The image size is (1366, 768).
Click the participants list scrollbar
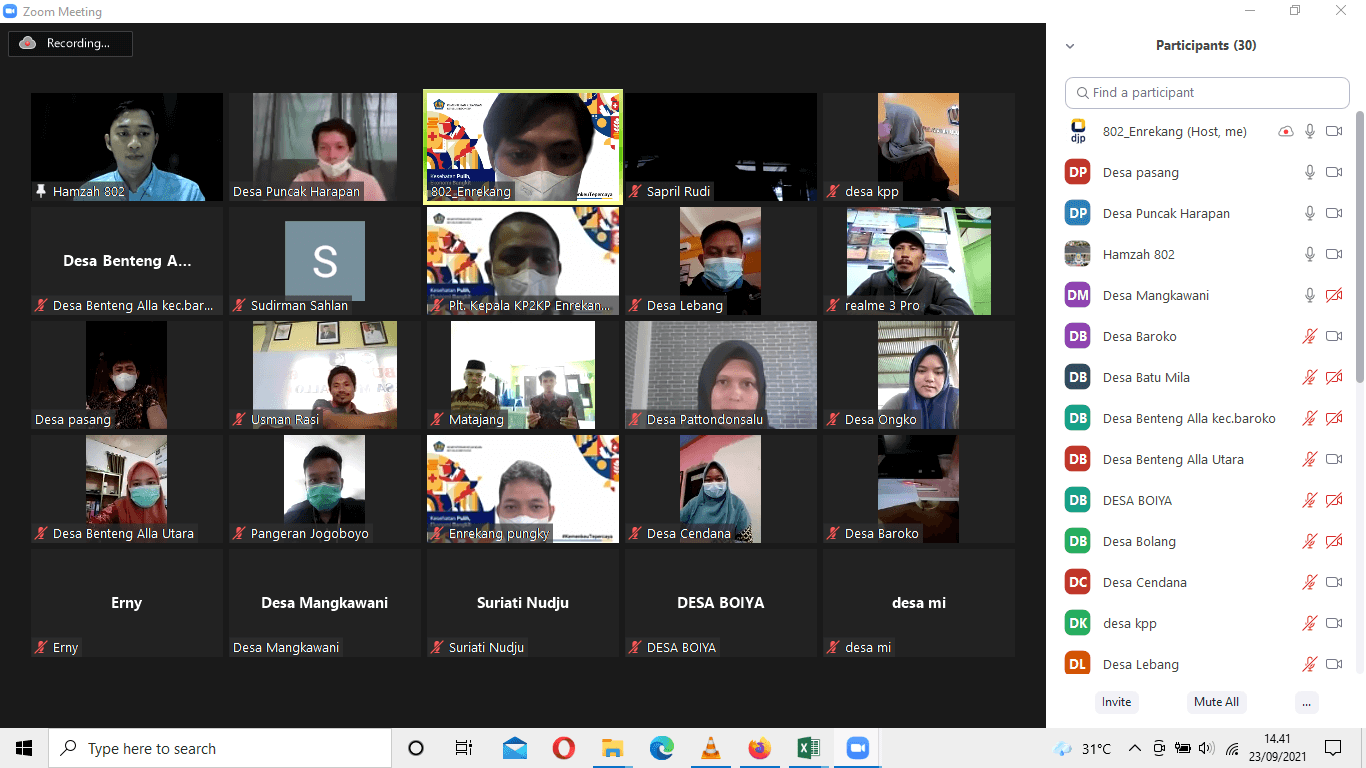(x=1359, y=250)
